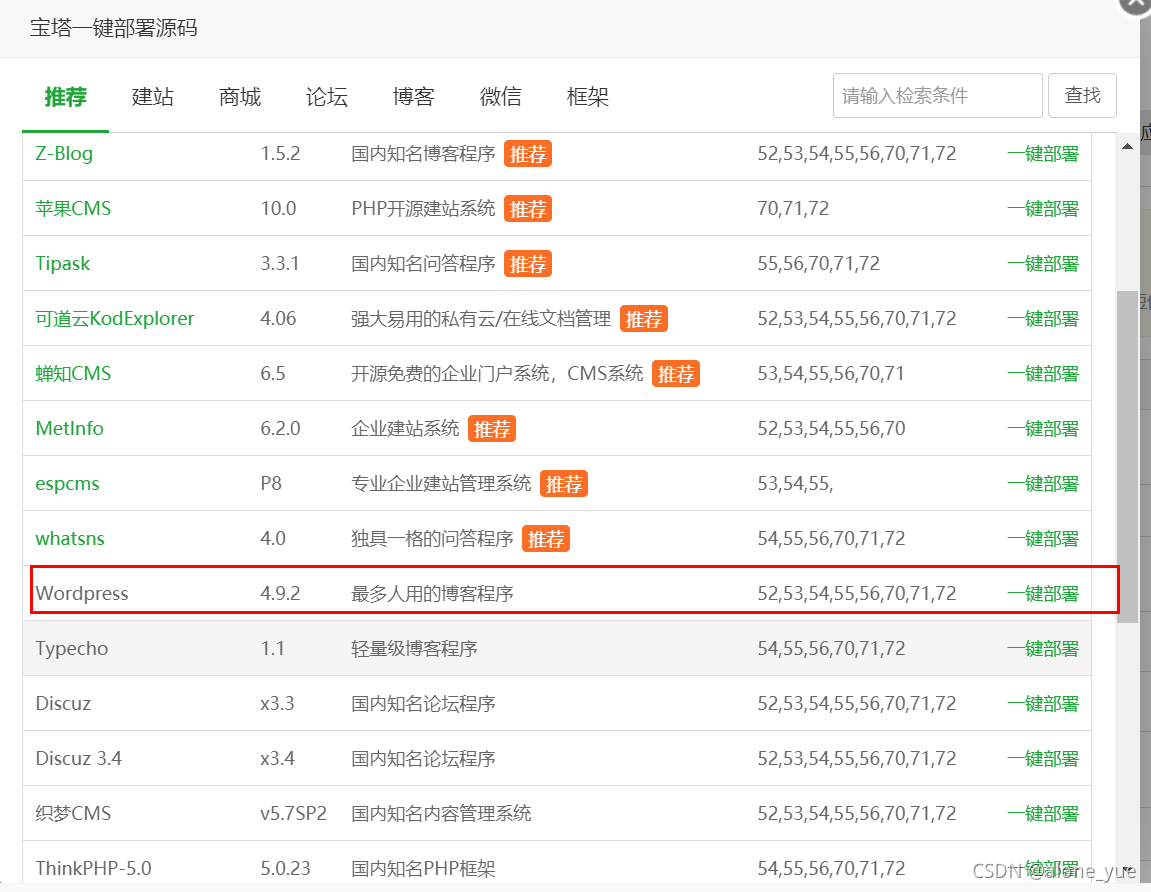
Task: Click 一键部署 for Wordpress
Action: tap(1043, 593)
